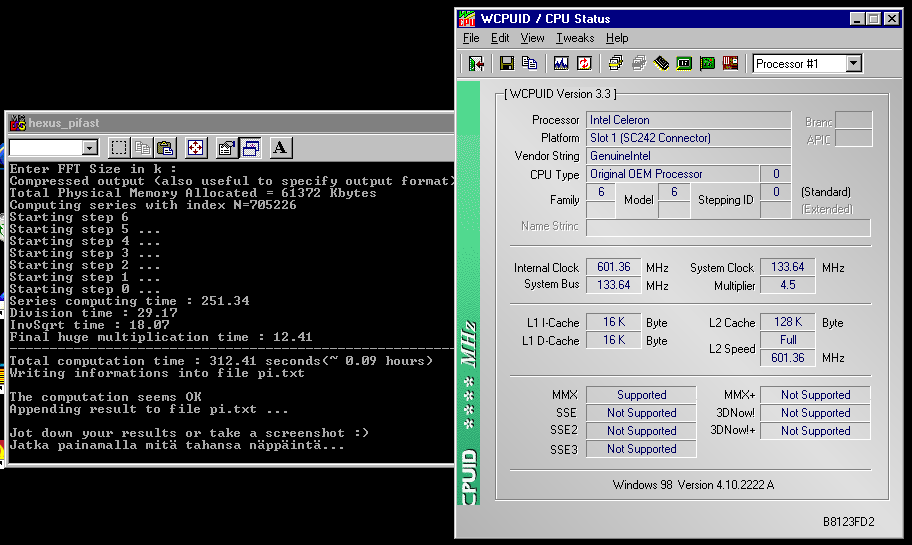Click the green monitor icon in WCPUID toolbar
912x545 pixels.
click(x=684, y=63)
